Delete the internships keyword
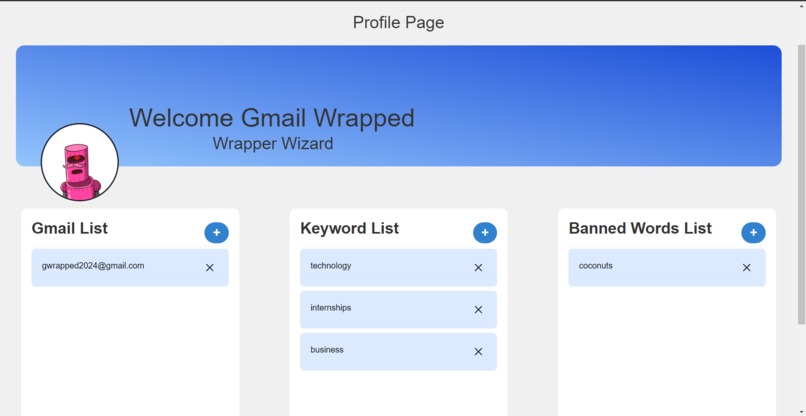 [478, 310]
